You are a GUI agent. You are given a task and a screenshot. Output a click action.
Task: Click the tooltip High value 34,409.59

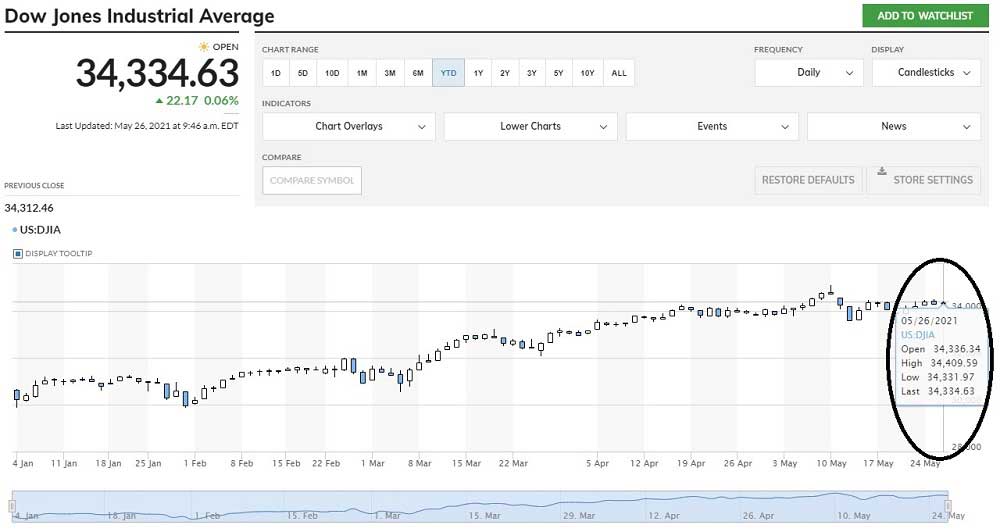[x=954, y=363]
